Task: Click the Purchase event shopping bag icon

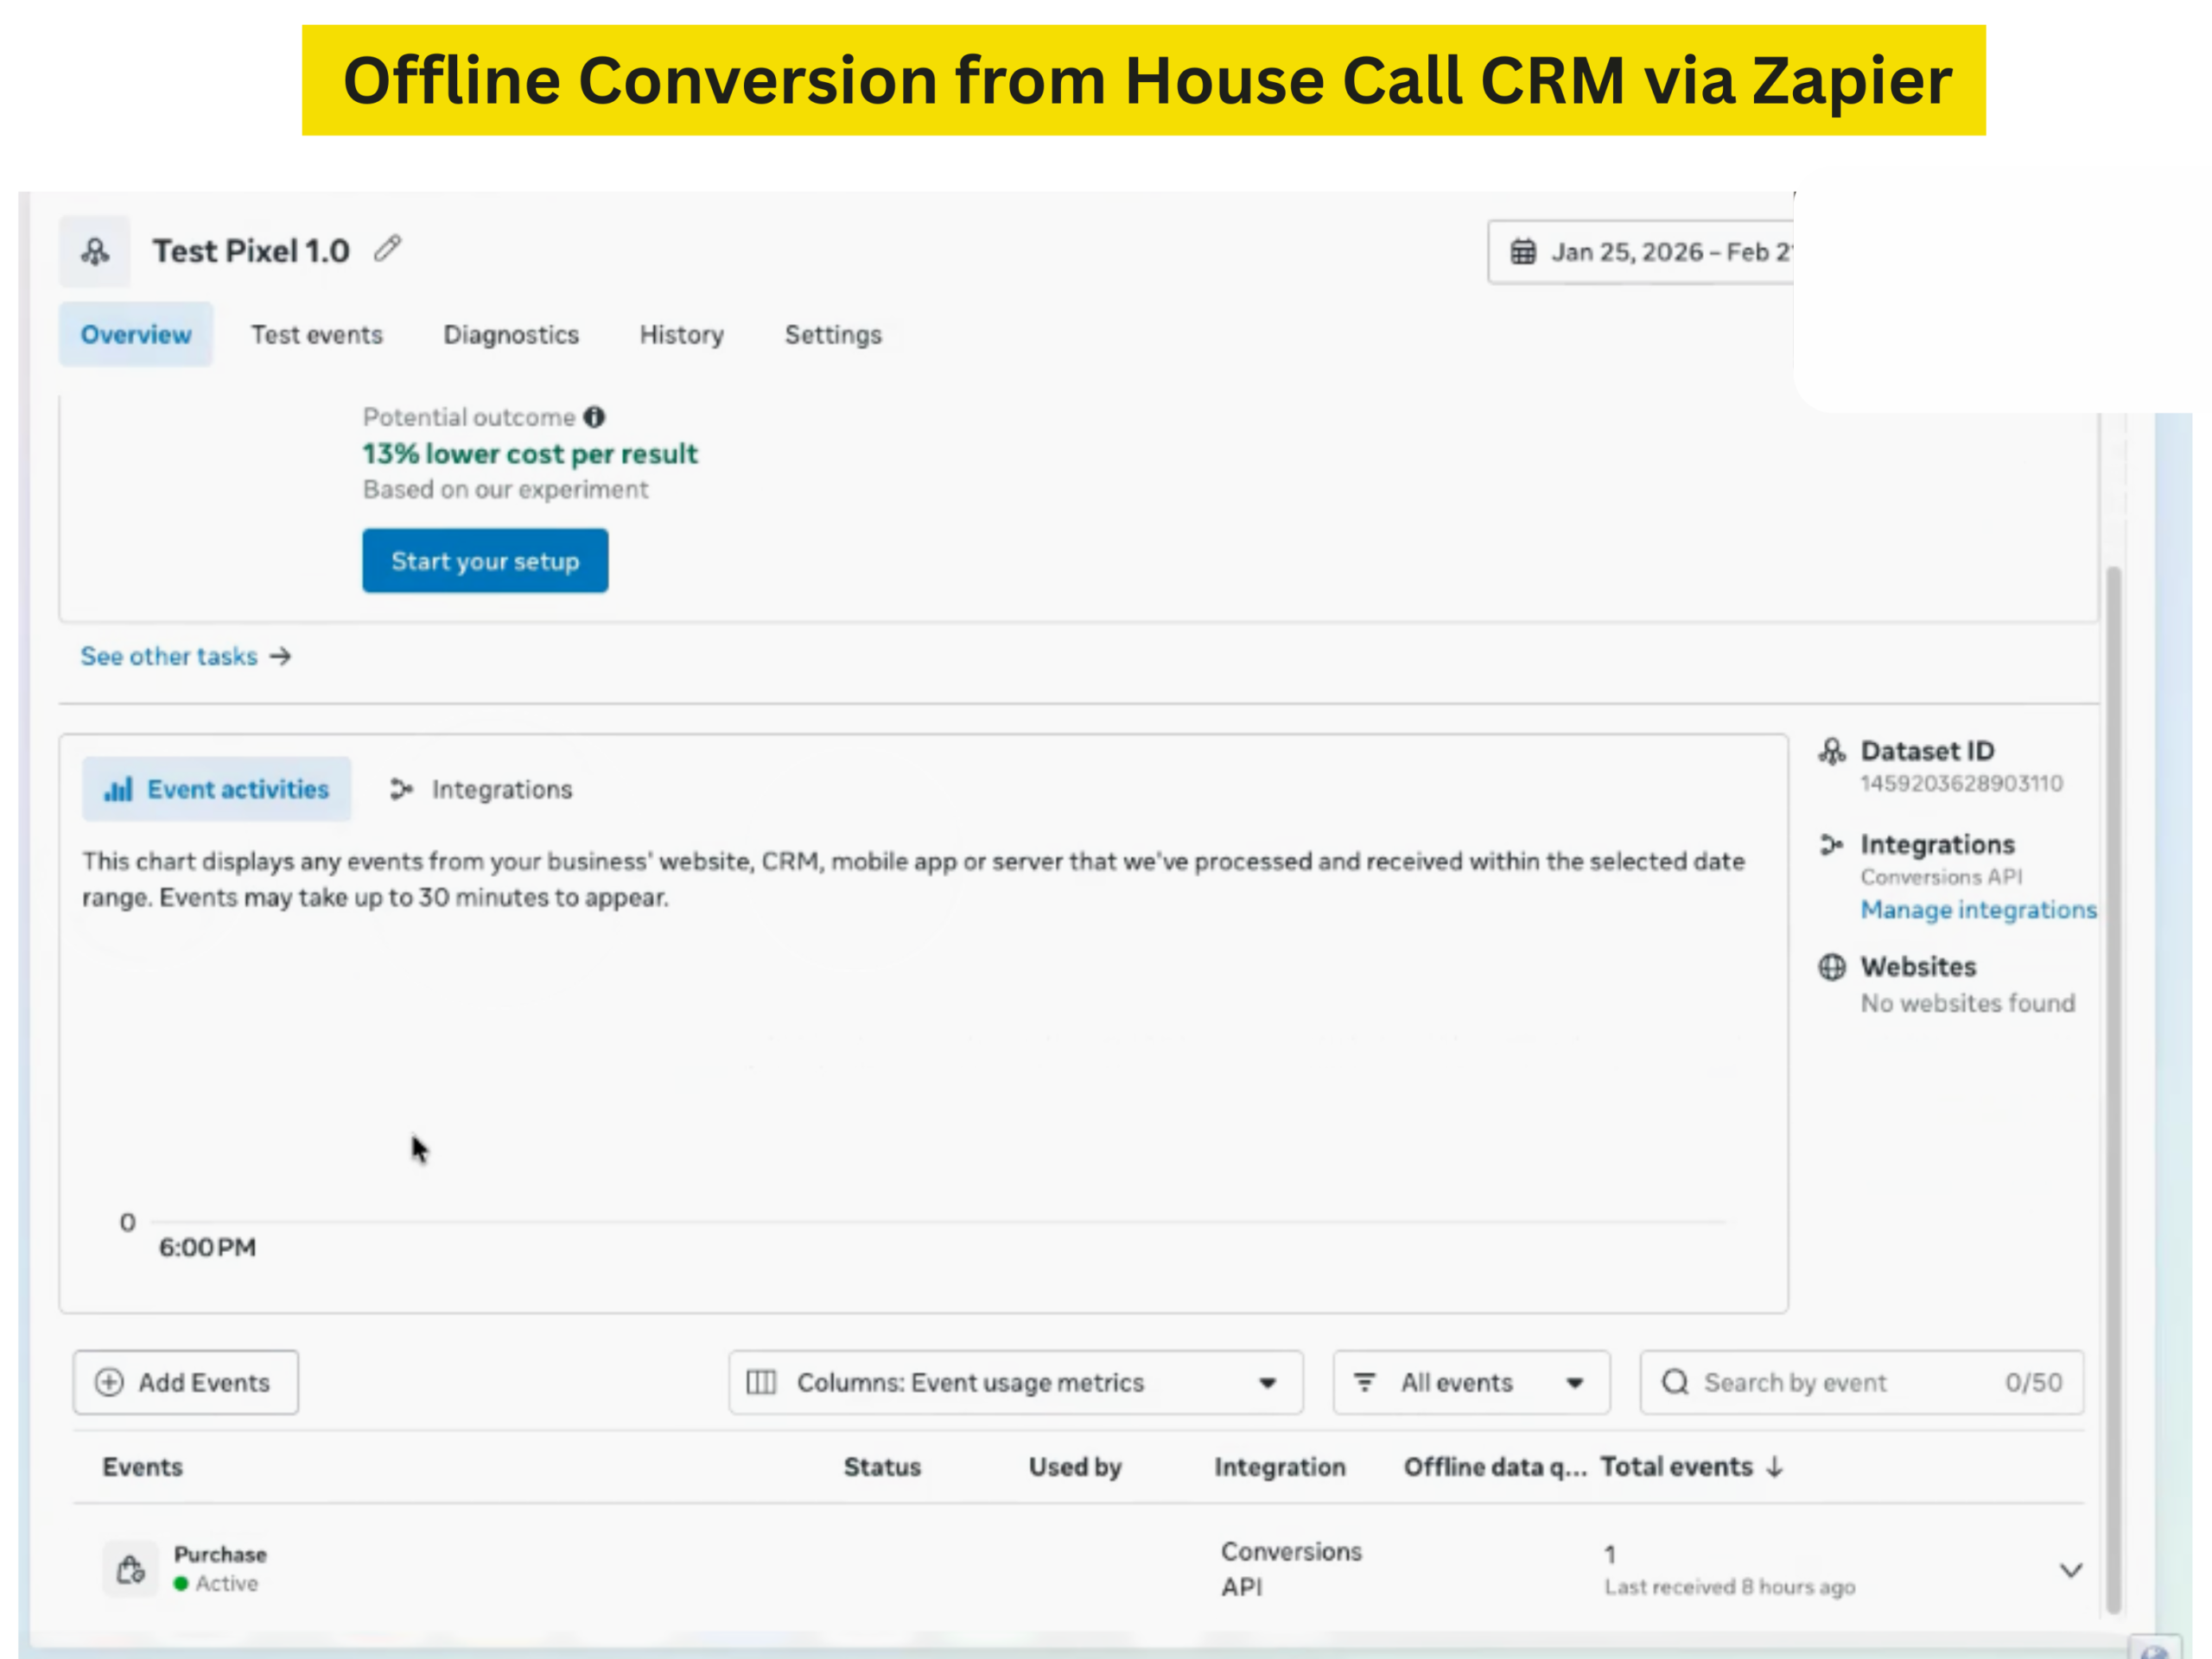Action: tap(131, 1569)
